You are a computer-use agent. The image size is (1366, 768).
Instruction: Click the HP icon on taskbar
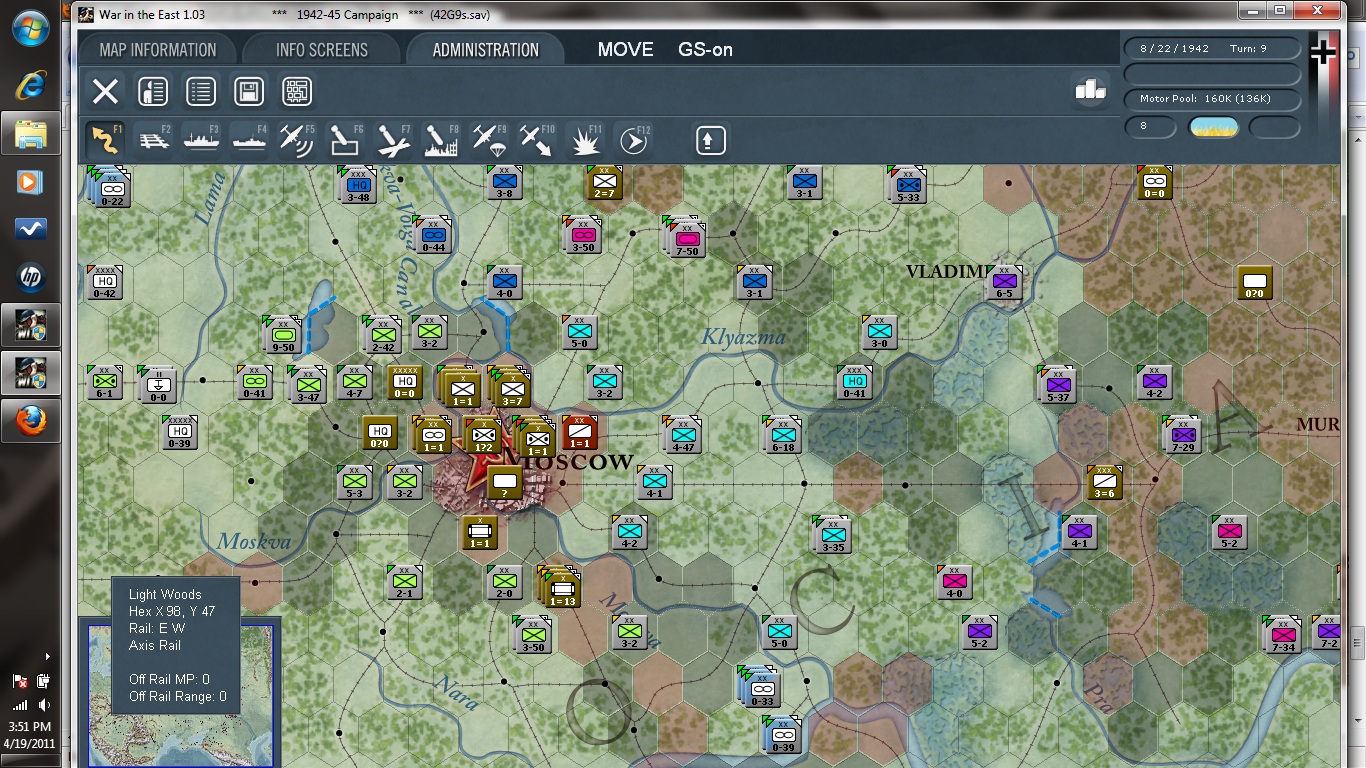[30, 277]
